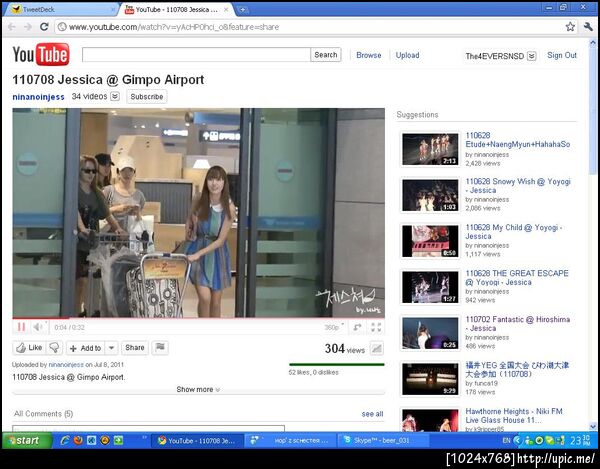Reload the page
The height and width of the screenshot is (469, 600).
point(44,26)
